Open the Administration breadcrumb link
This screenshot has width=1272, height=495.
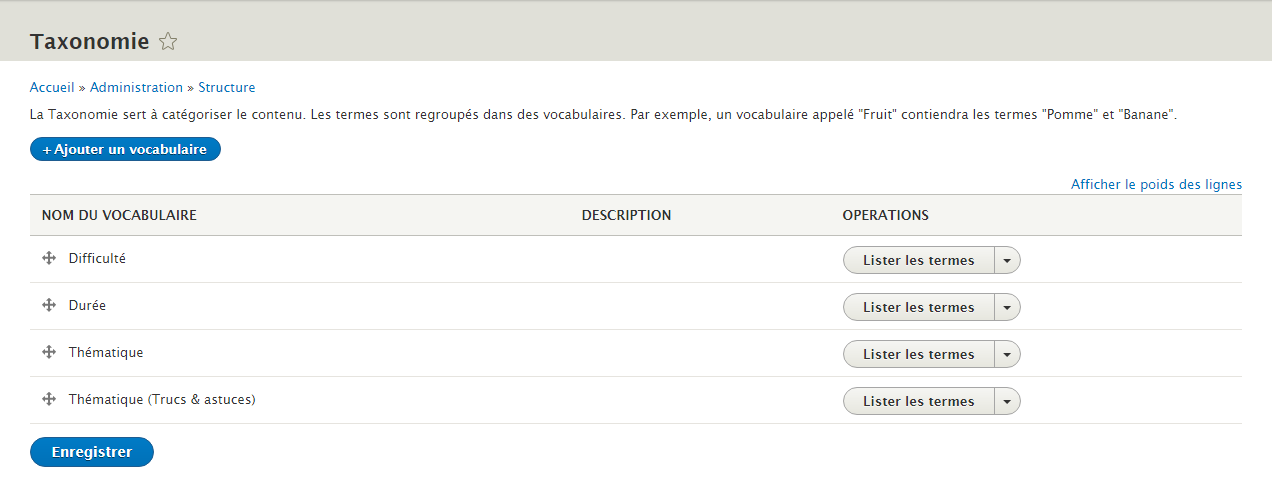pos(136,88)
